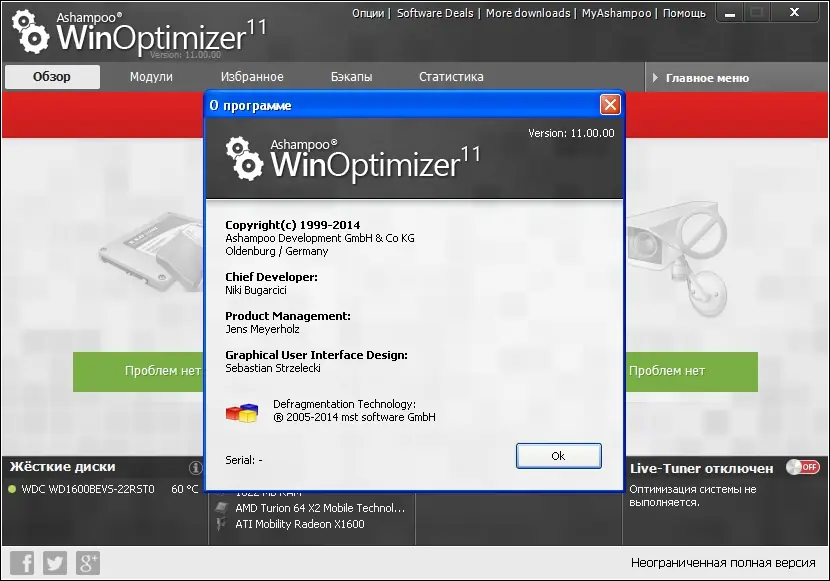Open the Software Deals link
Viewport: 830px width, 581px height.
[x=435, y=13]
